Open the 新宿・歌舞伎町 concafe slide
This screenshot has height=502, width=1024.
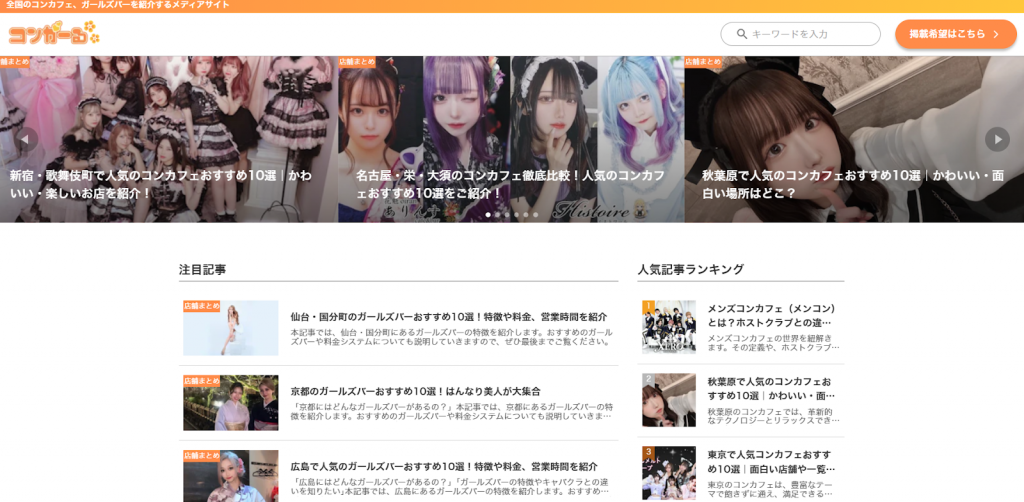click(x=160, y=184)
